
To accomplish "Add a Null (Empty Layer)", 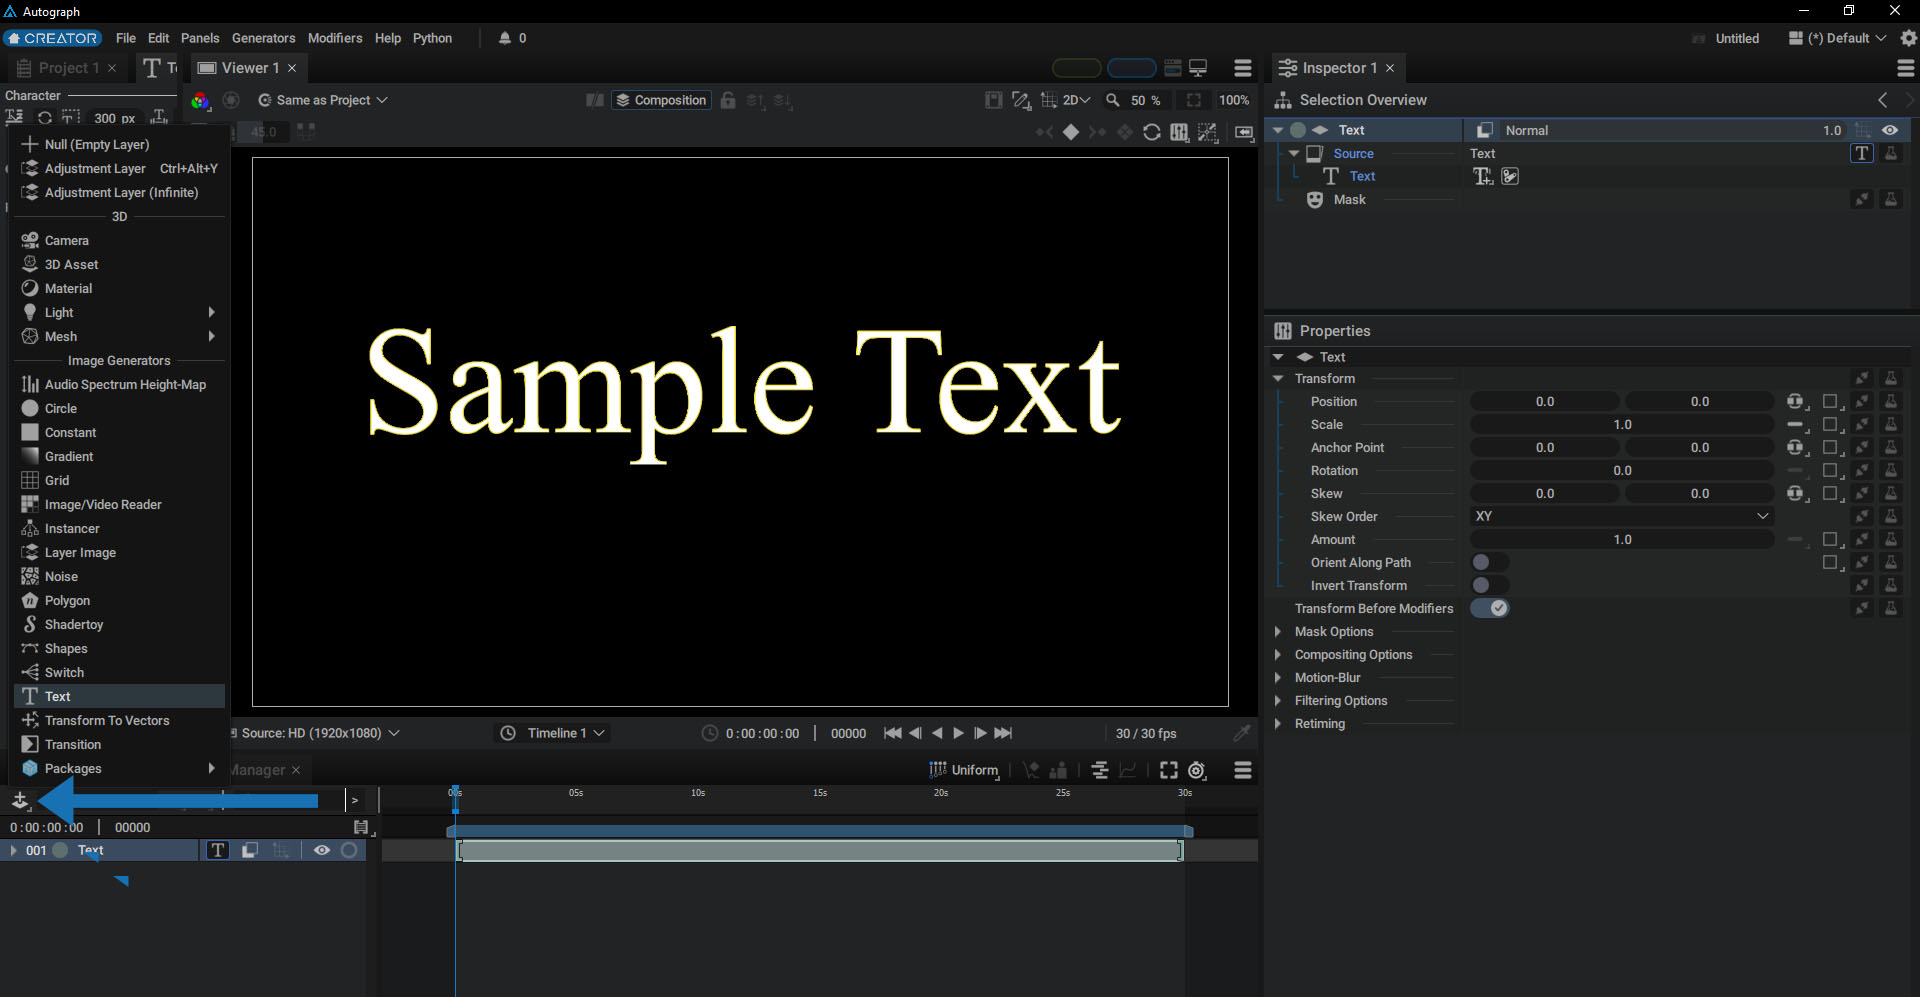I will [x=97, y=144].
